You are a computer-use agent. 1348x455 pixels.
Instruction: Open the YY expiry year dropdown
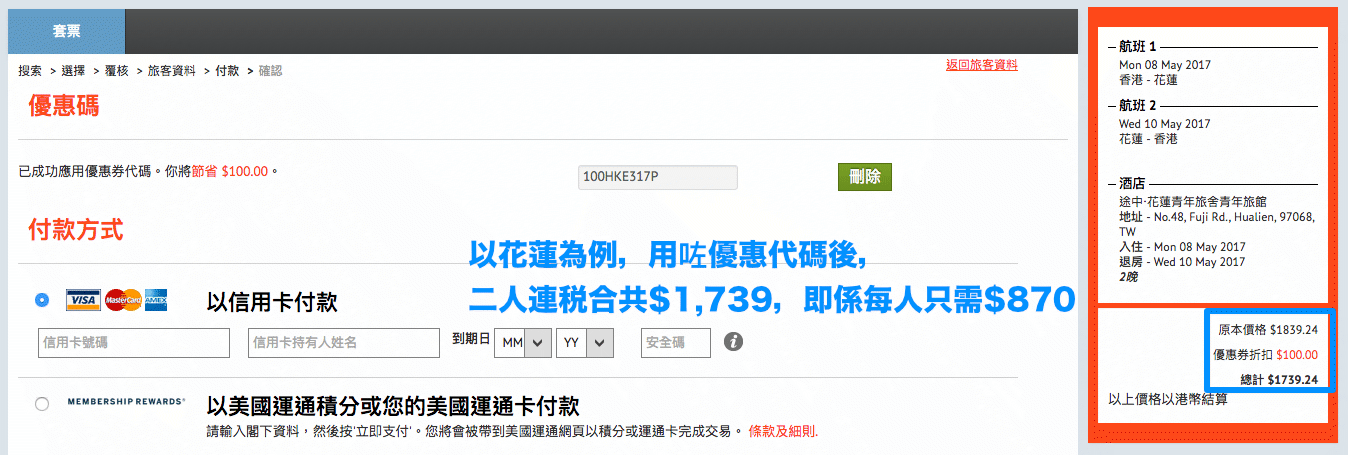point(585,342)
